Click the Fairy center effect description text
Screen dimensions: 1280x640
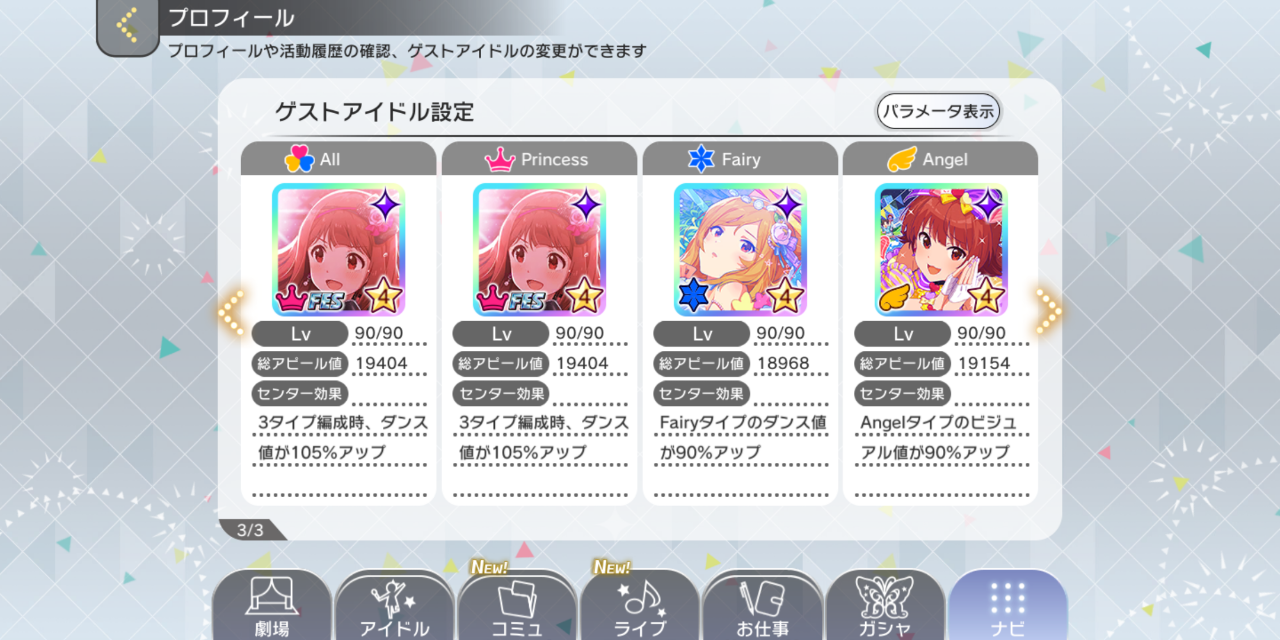coord(743,437)
